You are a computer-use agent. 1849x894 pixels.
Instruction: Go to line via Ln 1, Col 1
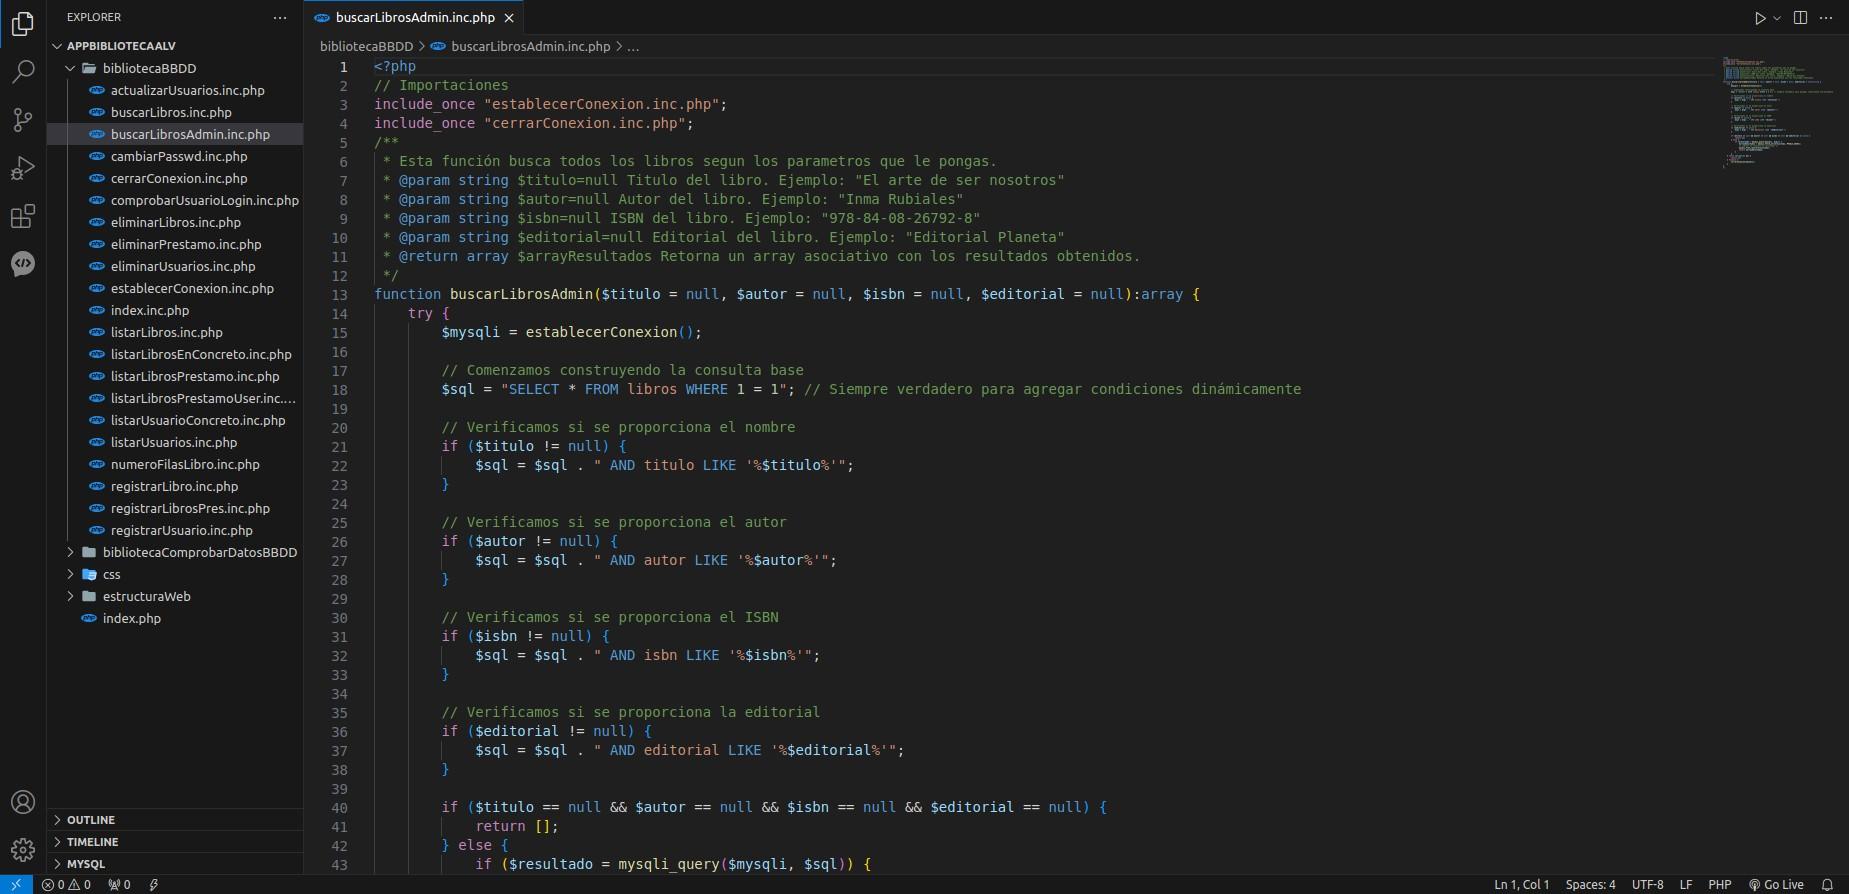1522,885
